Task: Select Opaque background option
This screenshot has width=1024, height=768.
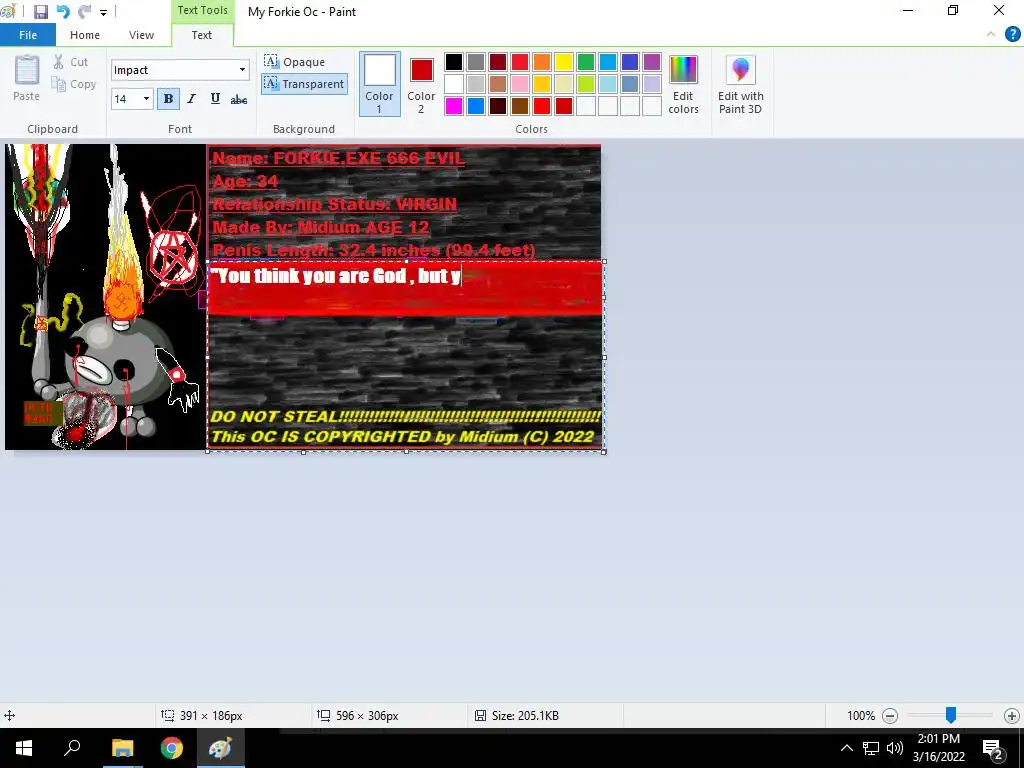Action: tap(295, 62)
